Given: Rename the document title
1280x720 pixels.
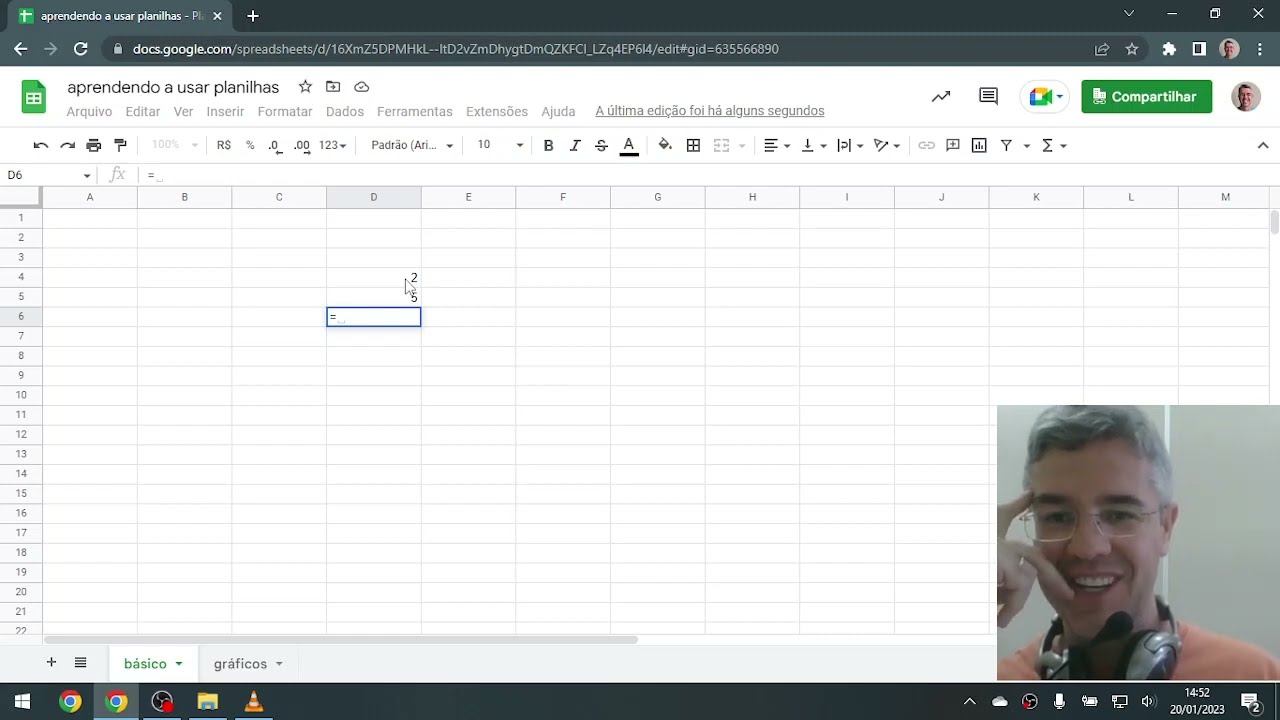Looking at the screenshot, I should coord(173,87).
